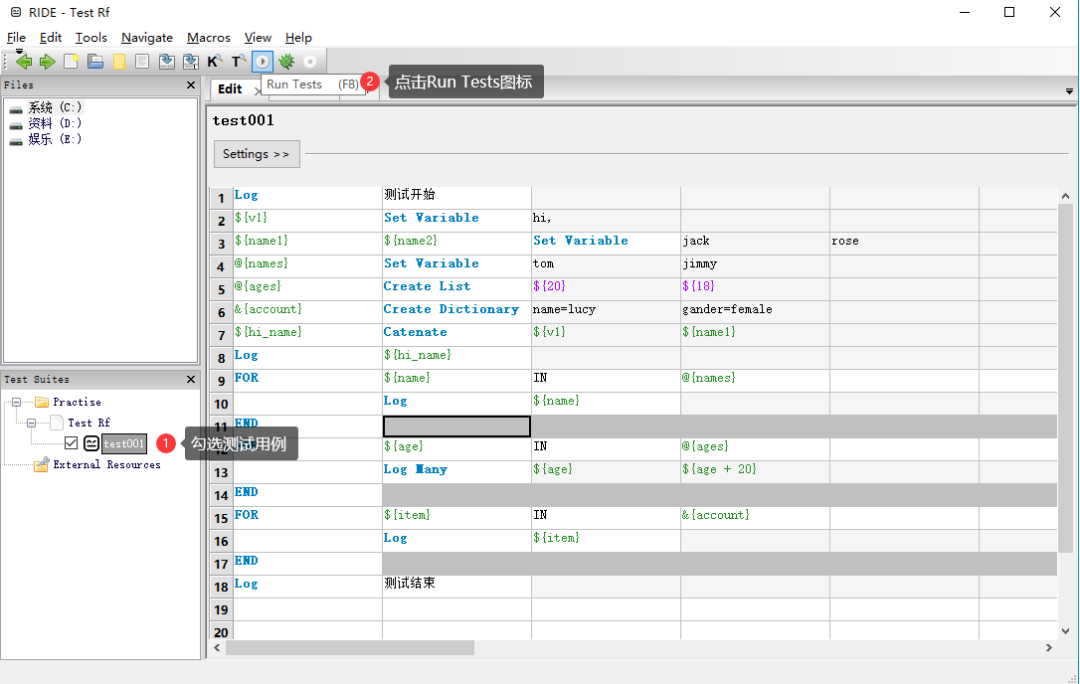1080x684 pixels.
Task: Select row header number 5
Action: point(221,290)
